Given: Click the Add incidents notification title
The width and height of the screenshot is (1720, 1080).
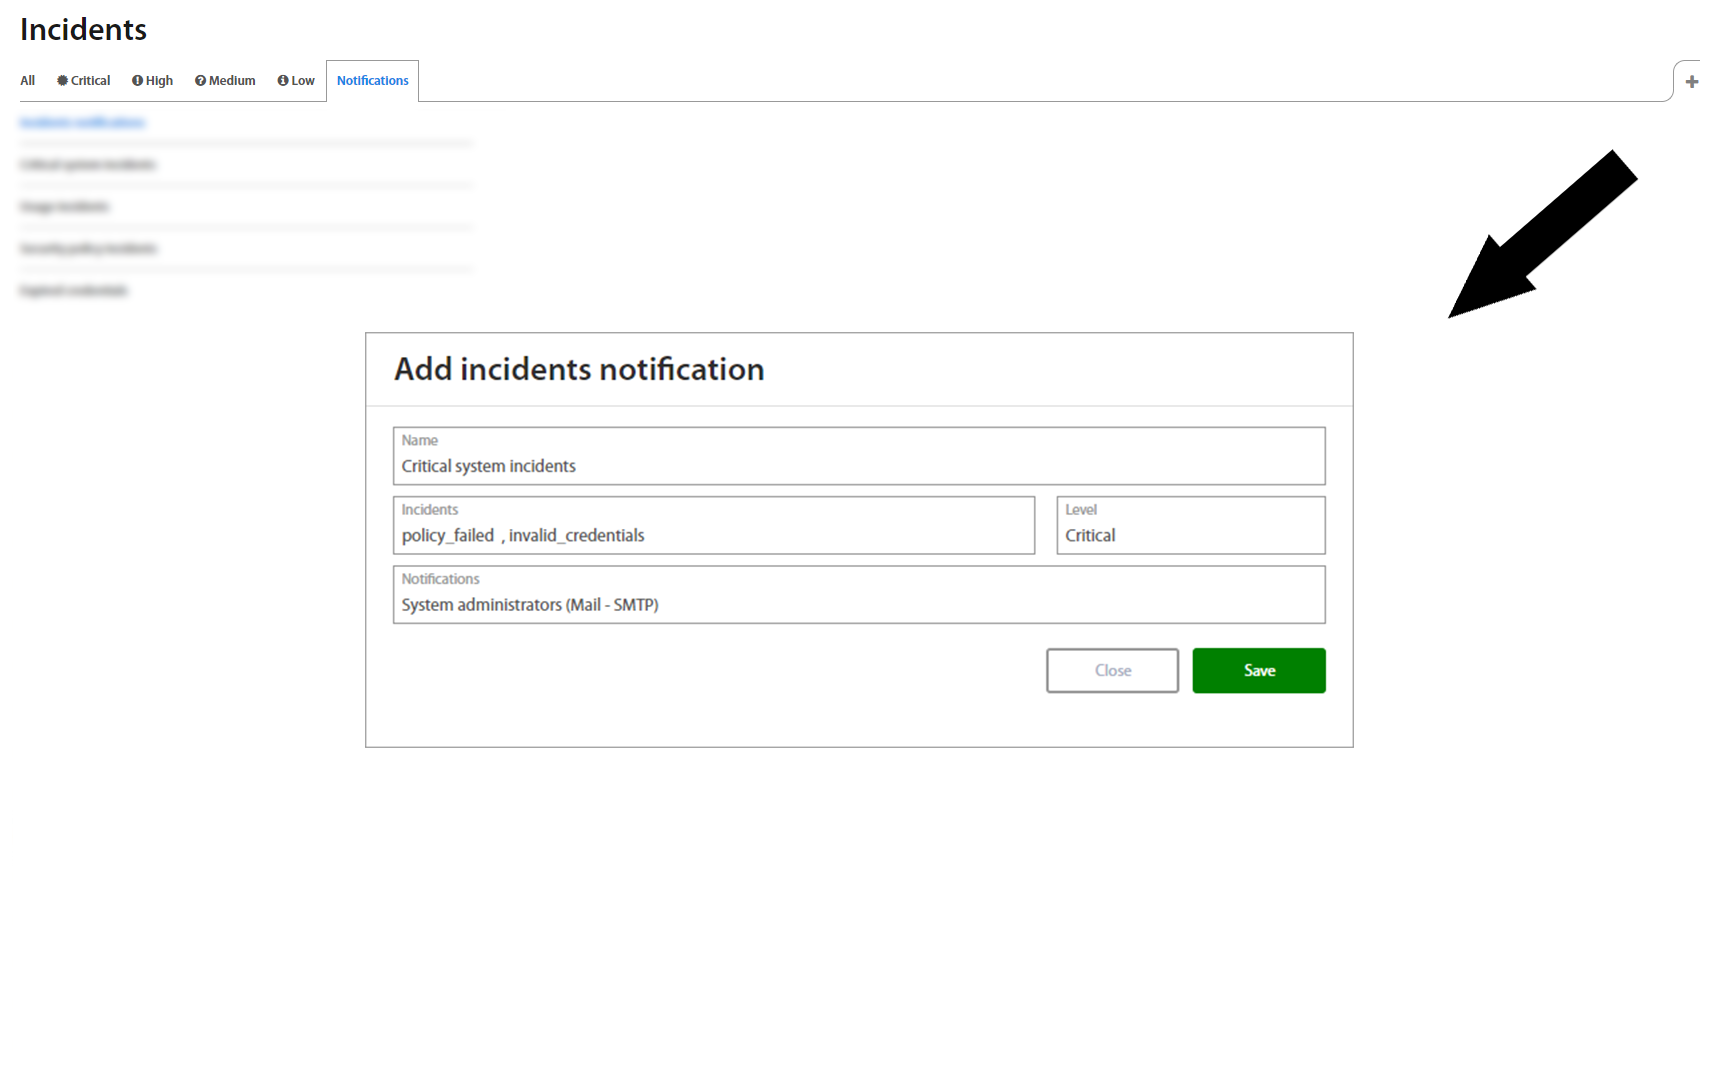Looking at the screenshot, I should [x=579, y=370].
